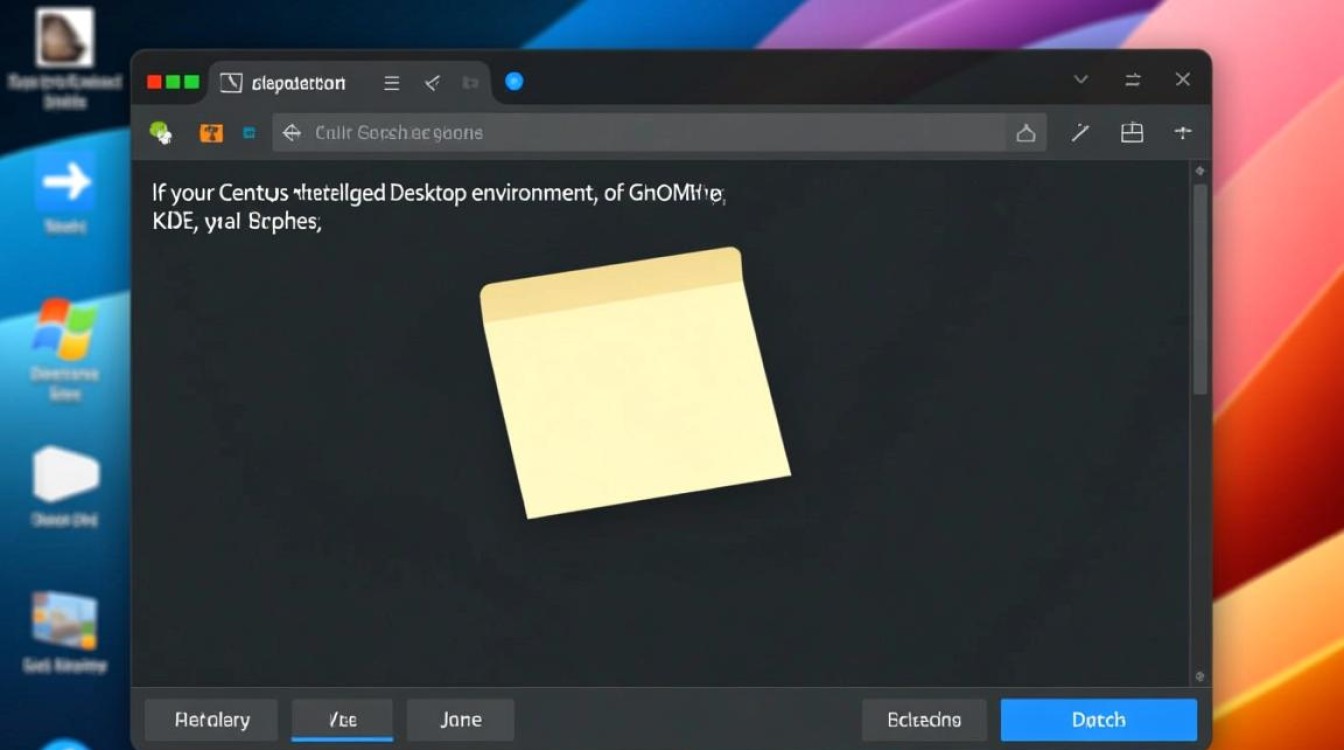Click the "Jone" button at bottom
The image size is (1344, 750).
461,720
